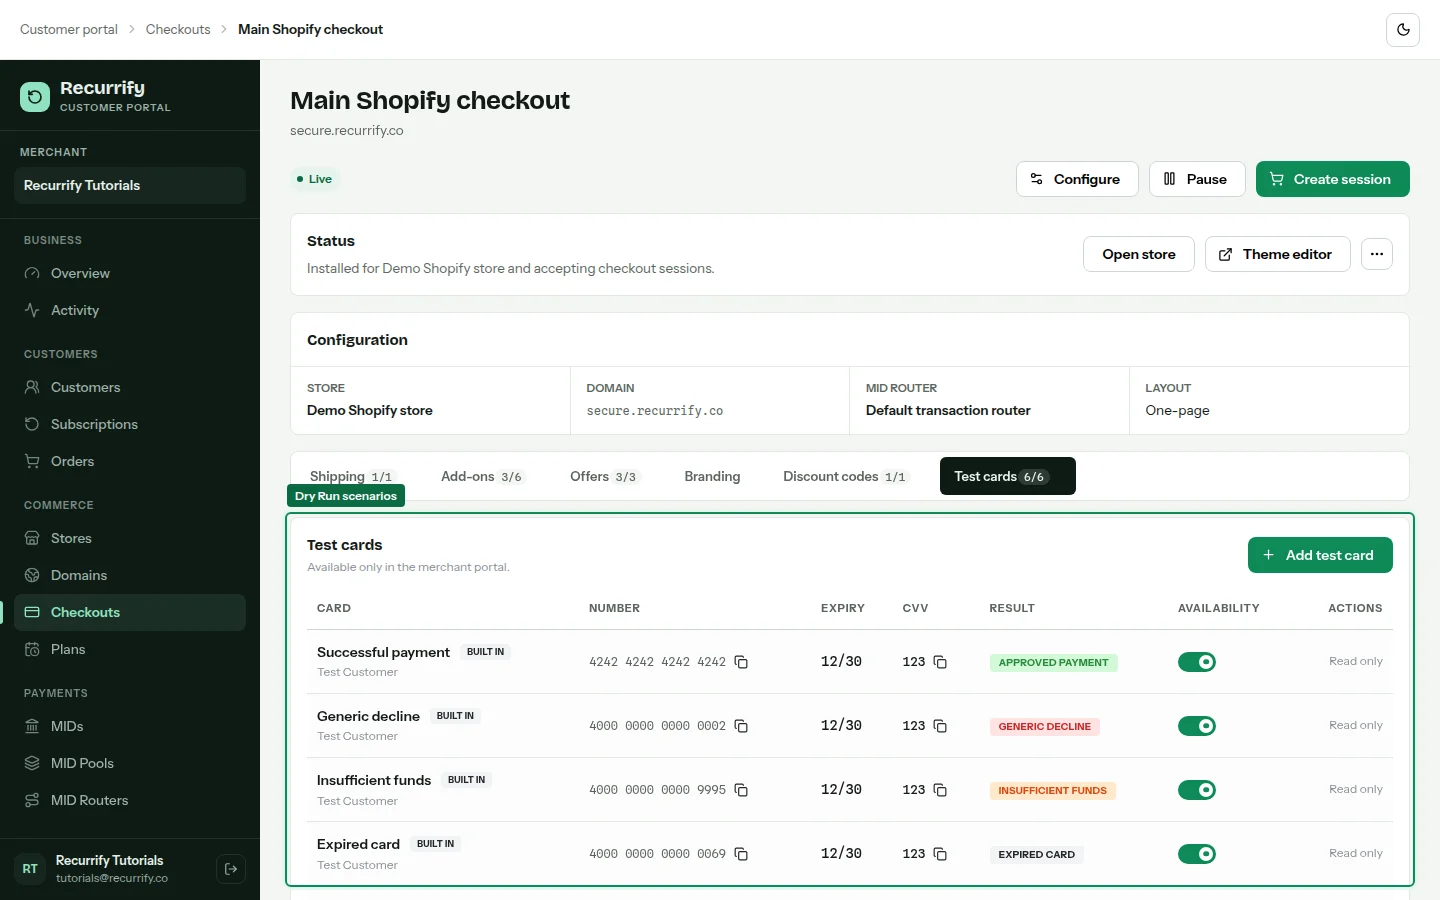Copy the CVV for Expired card
This screenshot has width=1440, height=900.
click(x=940, y=854)
